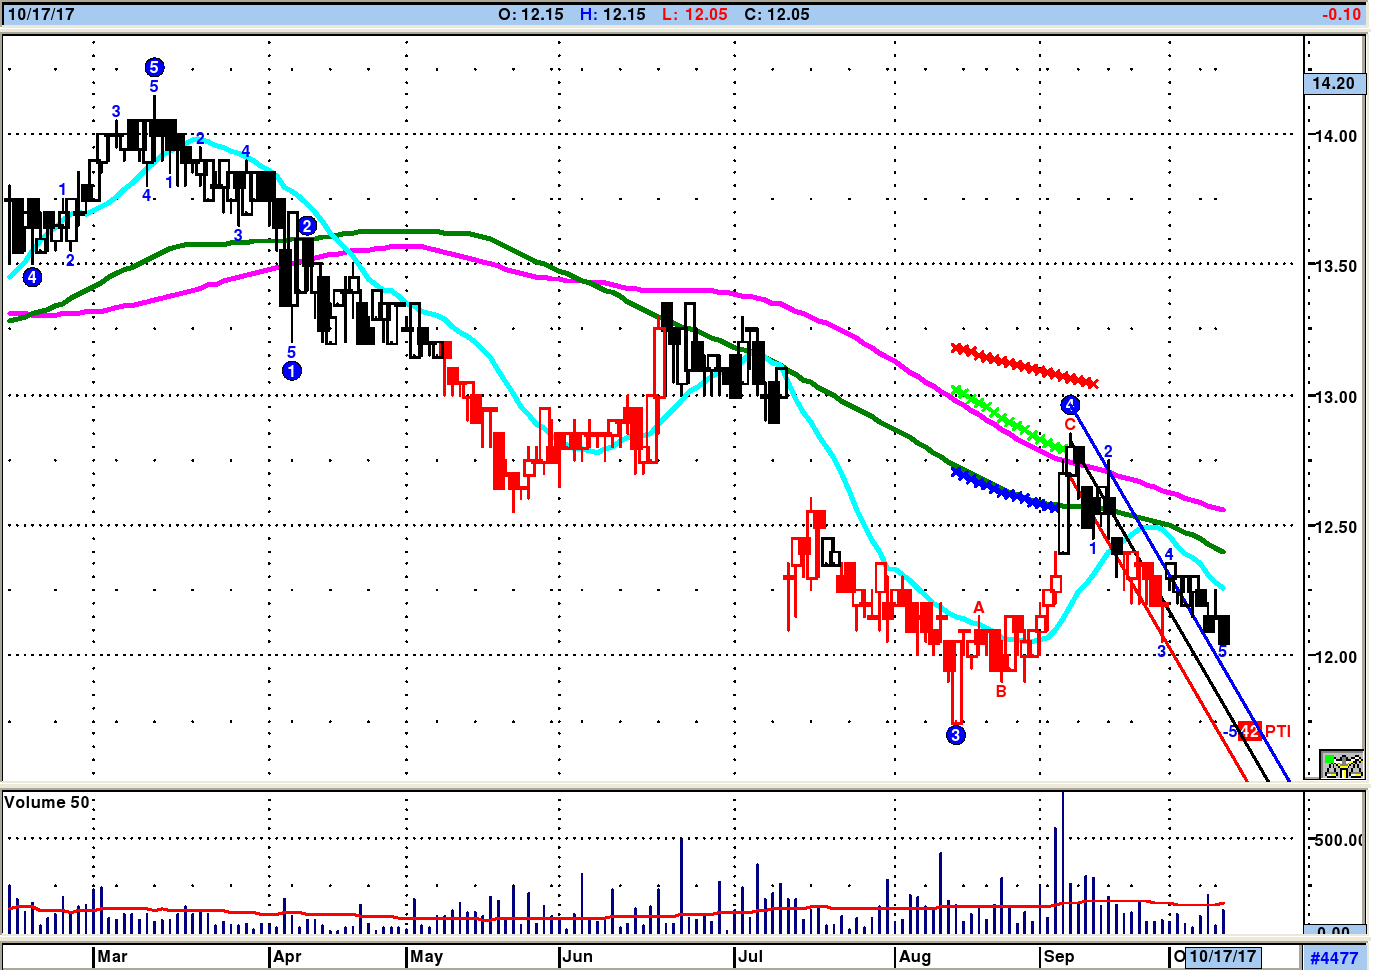
Task: Select the circled wave 4 marker near September
Action: (x=1071, y=405)
